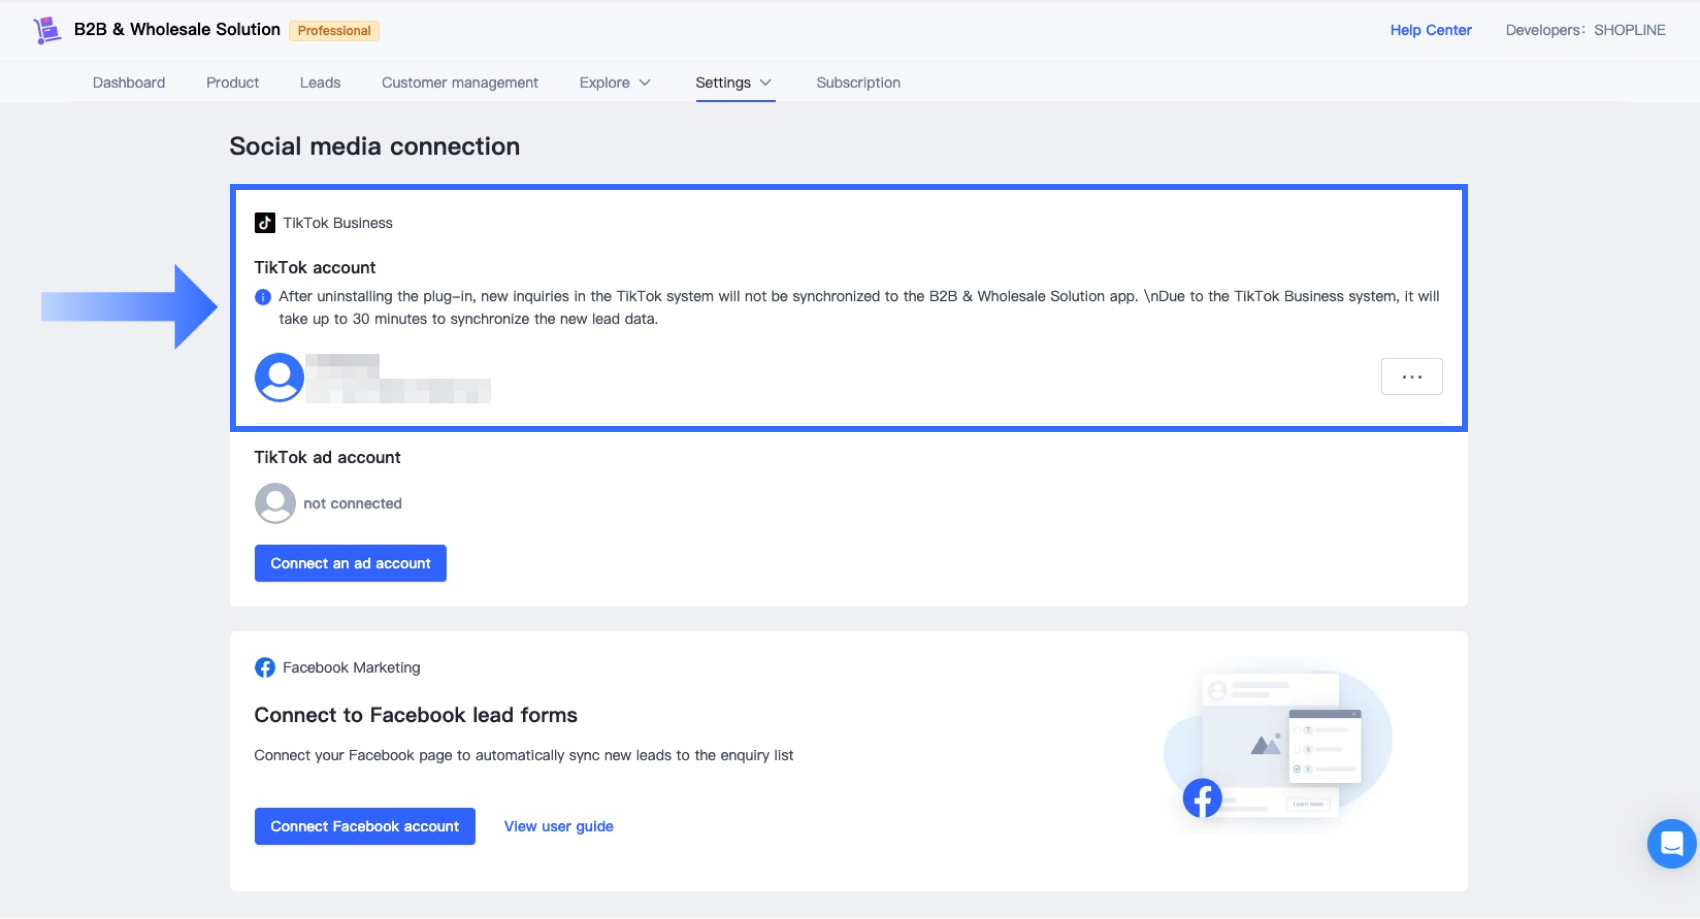Click the Facebook Marketing logo icon
Image resolution: width=1700 pixels, height=919 pixels.
coord(265,668)
